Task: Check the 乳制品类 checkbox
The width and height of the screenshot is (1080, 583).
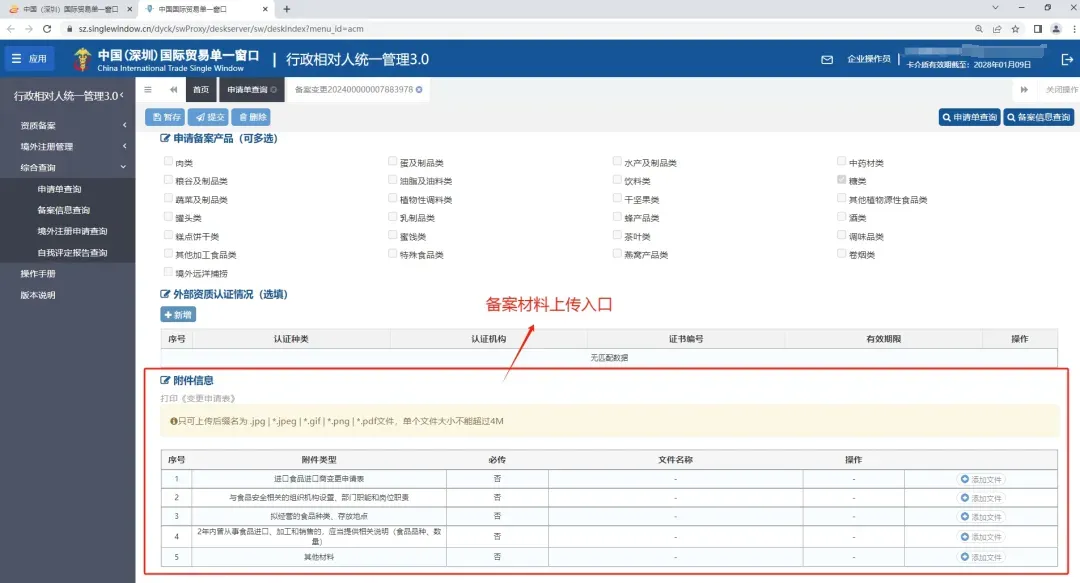Action: coord(393,216)
